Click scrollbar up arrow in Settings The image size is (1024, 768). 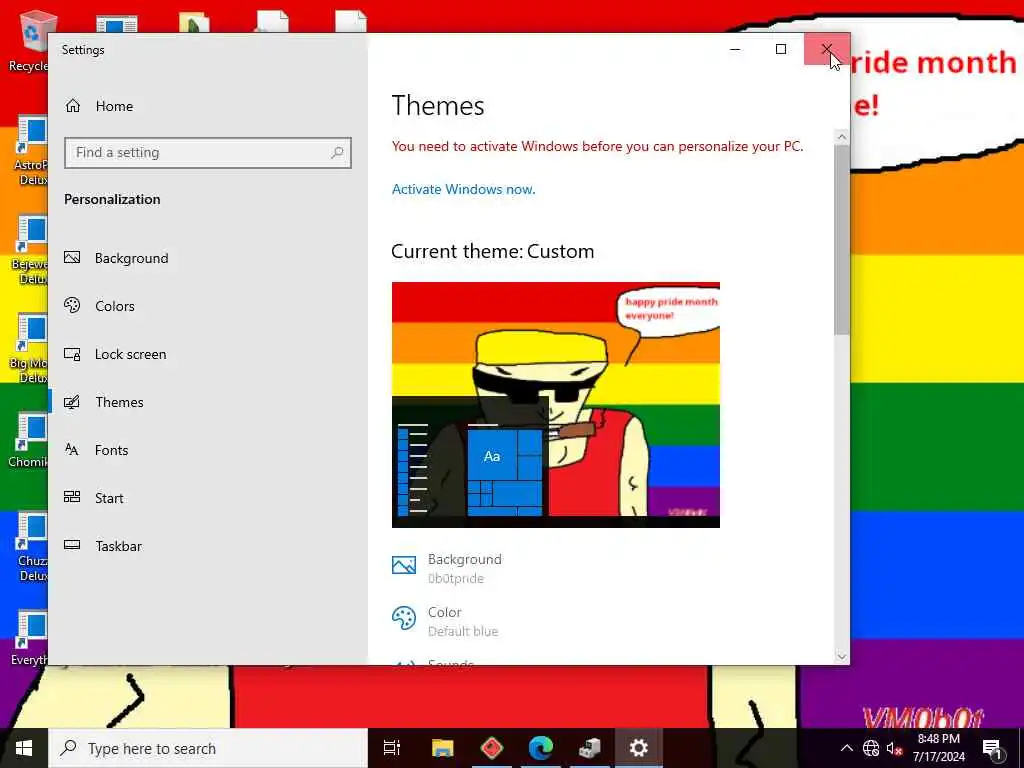(x=842, y=136)
